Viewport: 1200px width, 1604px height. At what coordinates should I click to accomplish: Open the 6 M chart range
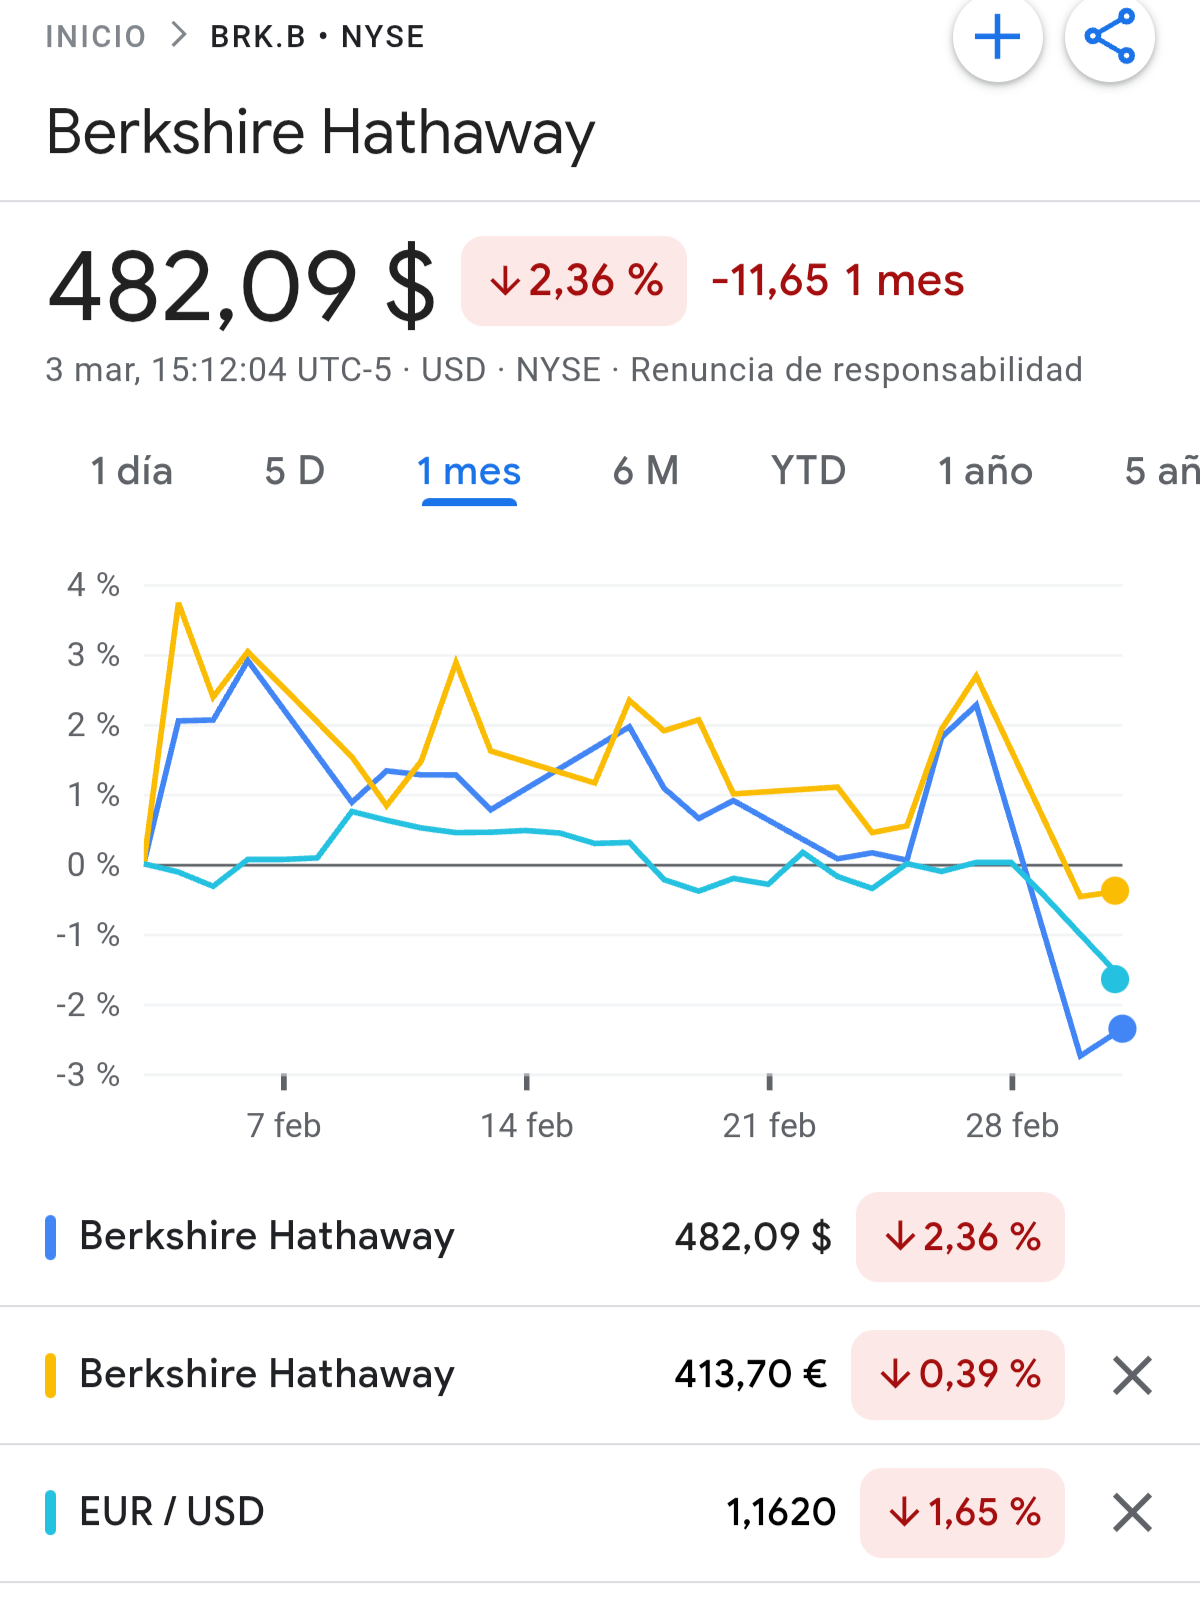(x=646, y=471)
